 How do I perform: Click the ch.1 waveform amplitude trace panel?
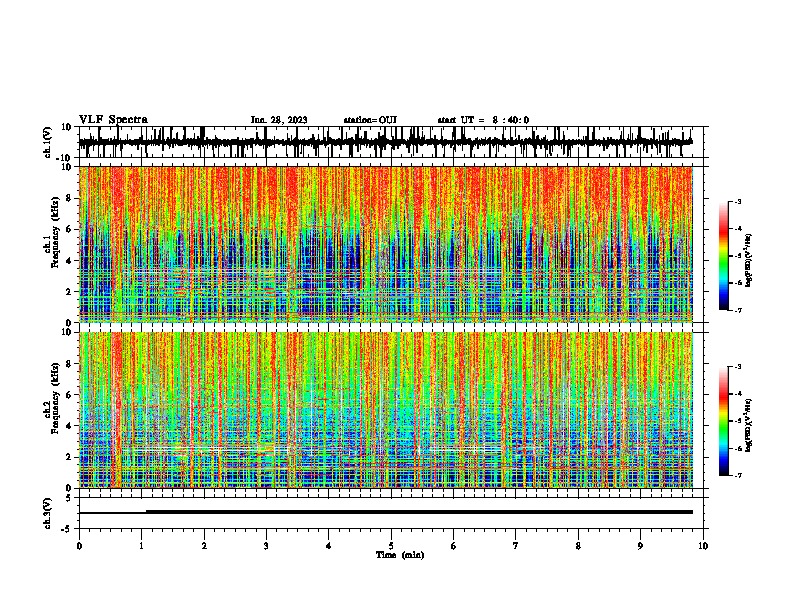[x=391, y=142]
